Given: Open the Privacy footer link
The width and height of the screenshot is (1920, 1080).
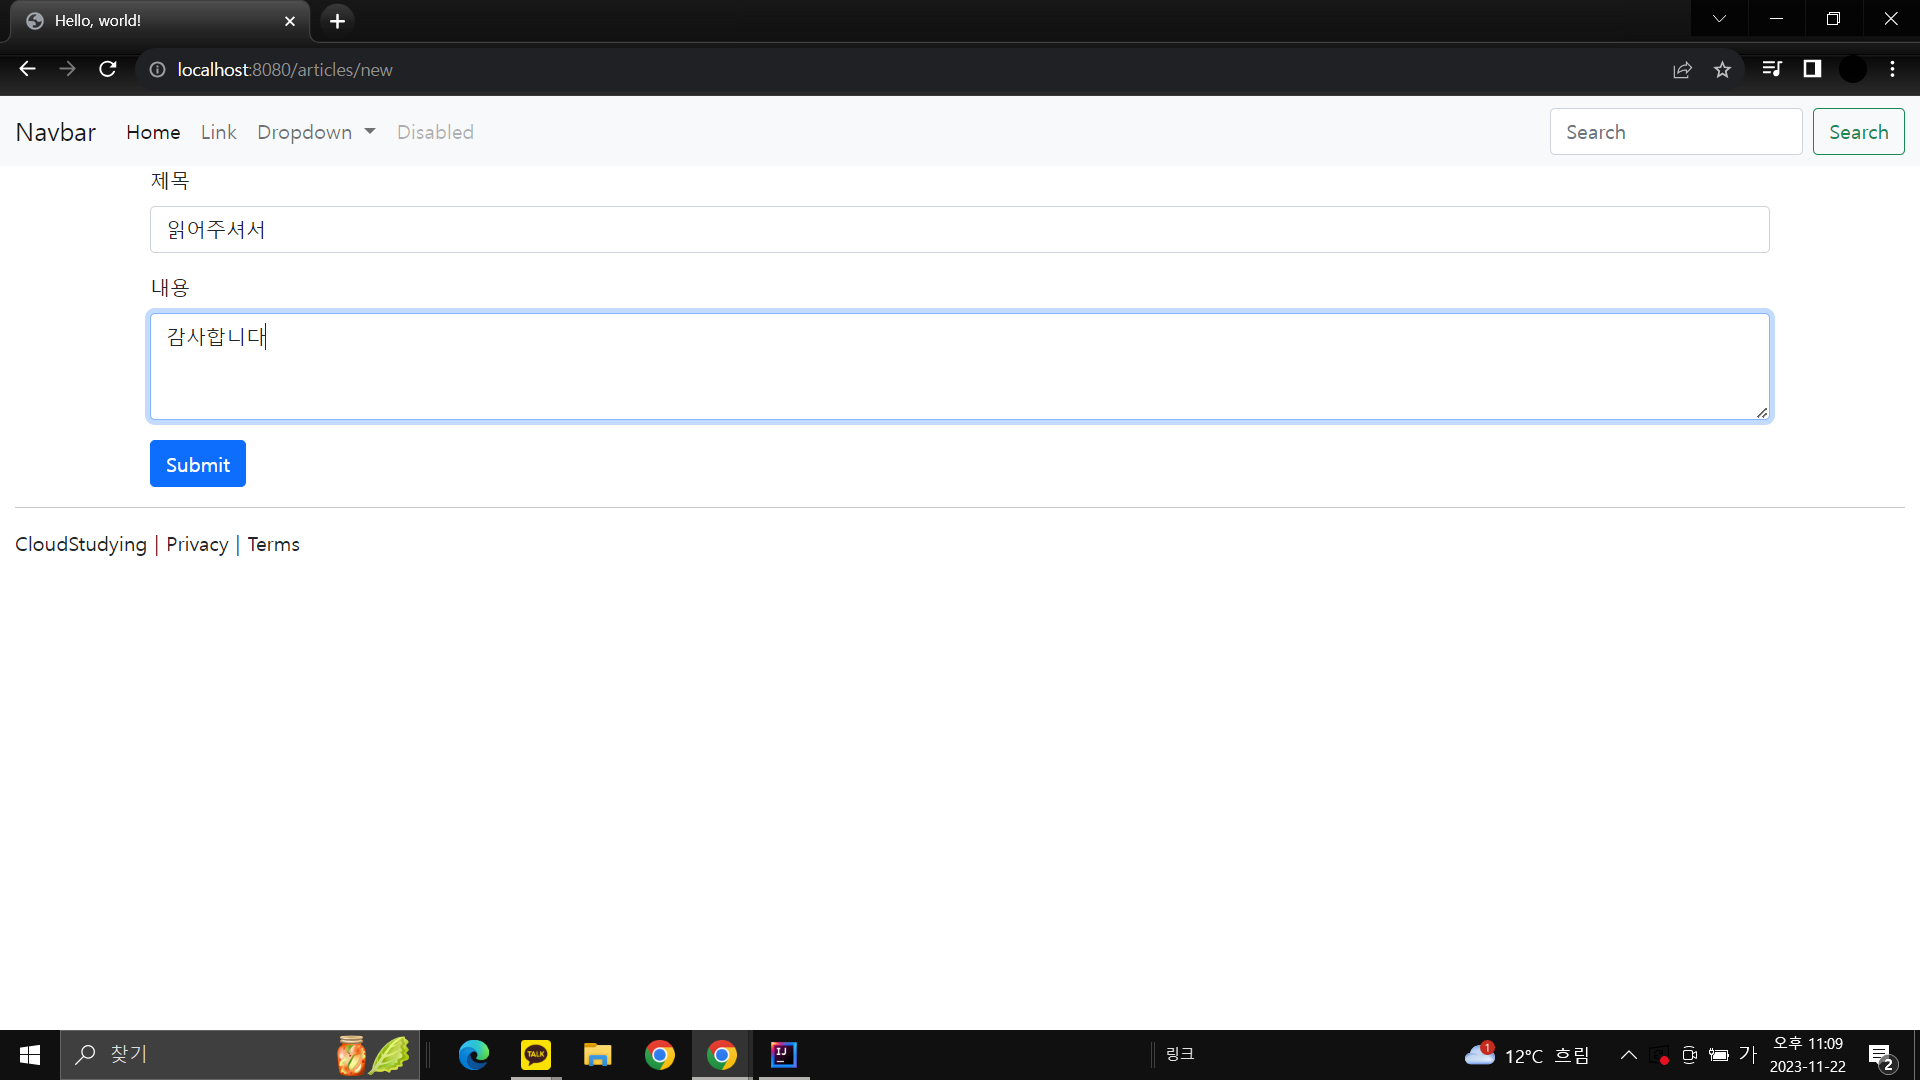Looking at the screenshot, I should point(197,544).
